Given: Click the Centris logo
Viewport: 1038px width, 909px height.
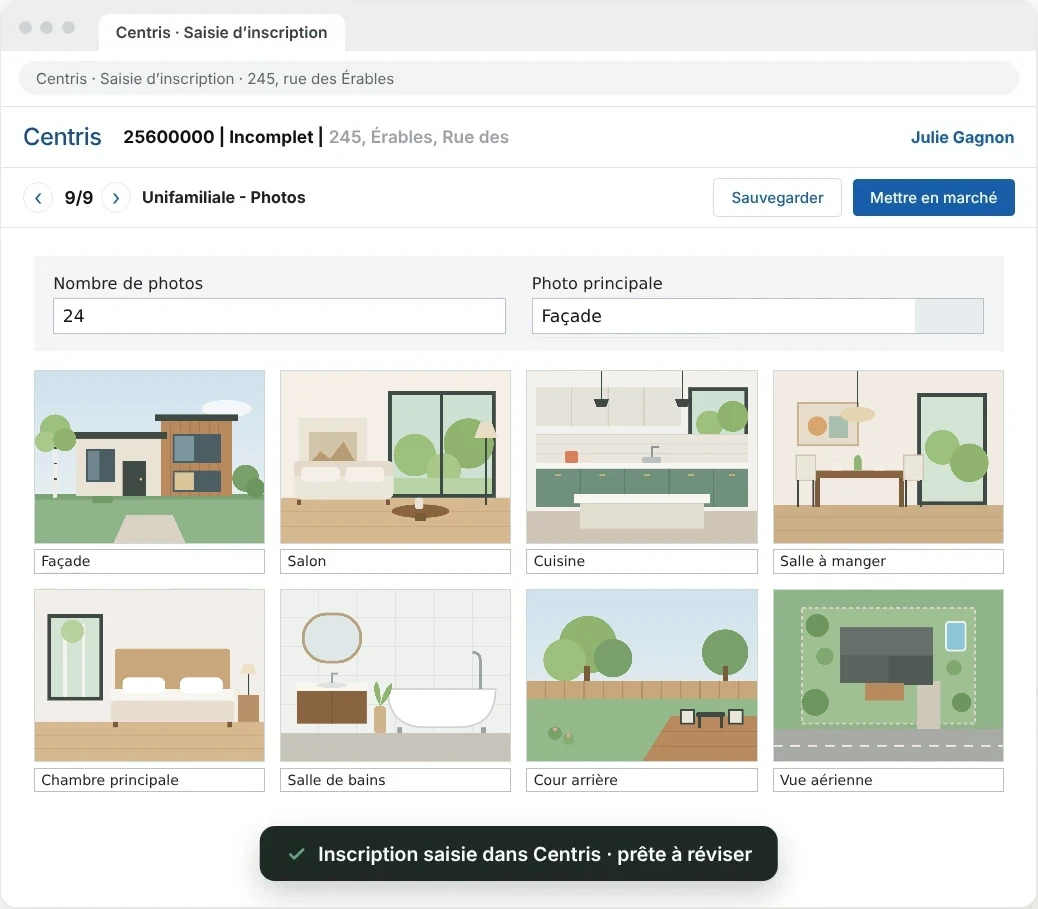Looking at the screenshot, I should coord(62,136).
